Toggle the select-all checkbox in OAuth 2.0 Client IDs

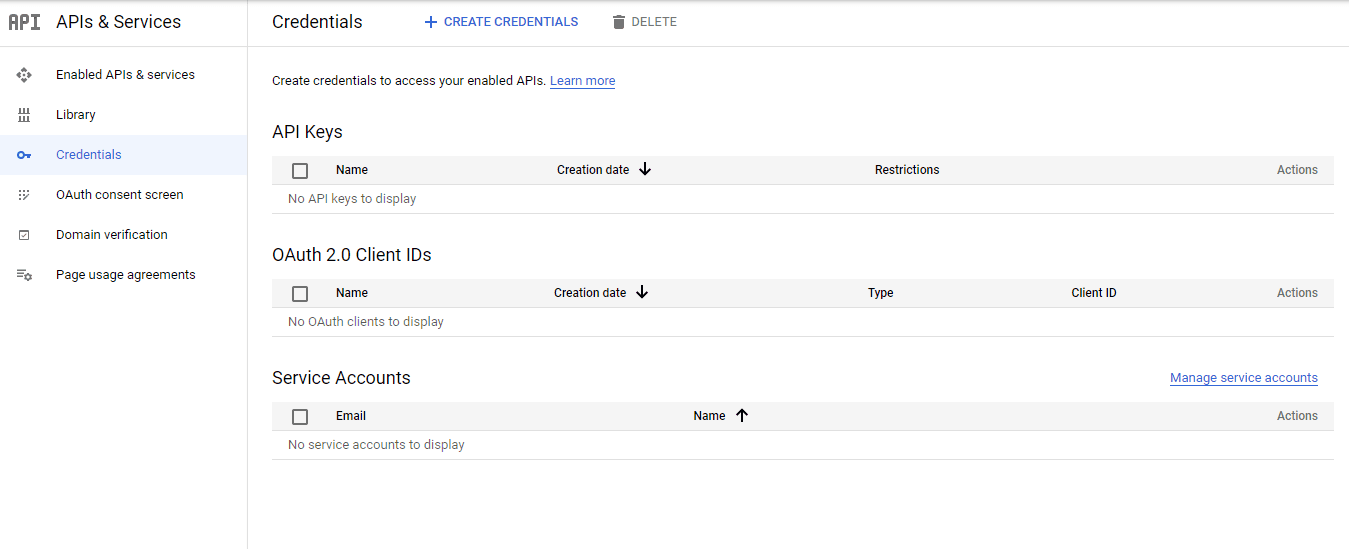click(x=300, y=294)
